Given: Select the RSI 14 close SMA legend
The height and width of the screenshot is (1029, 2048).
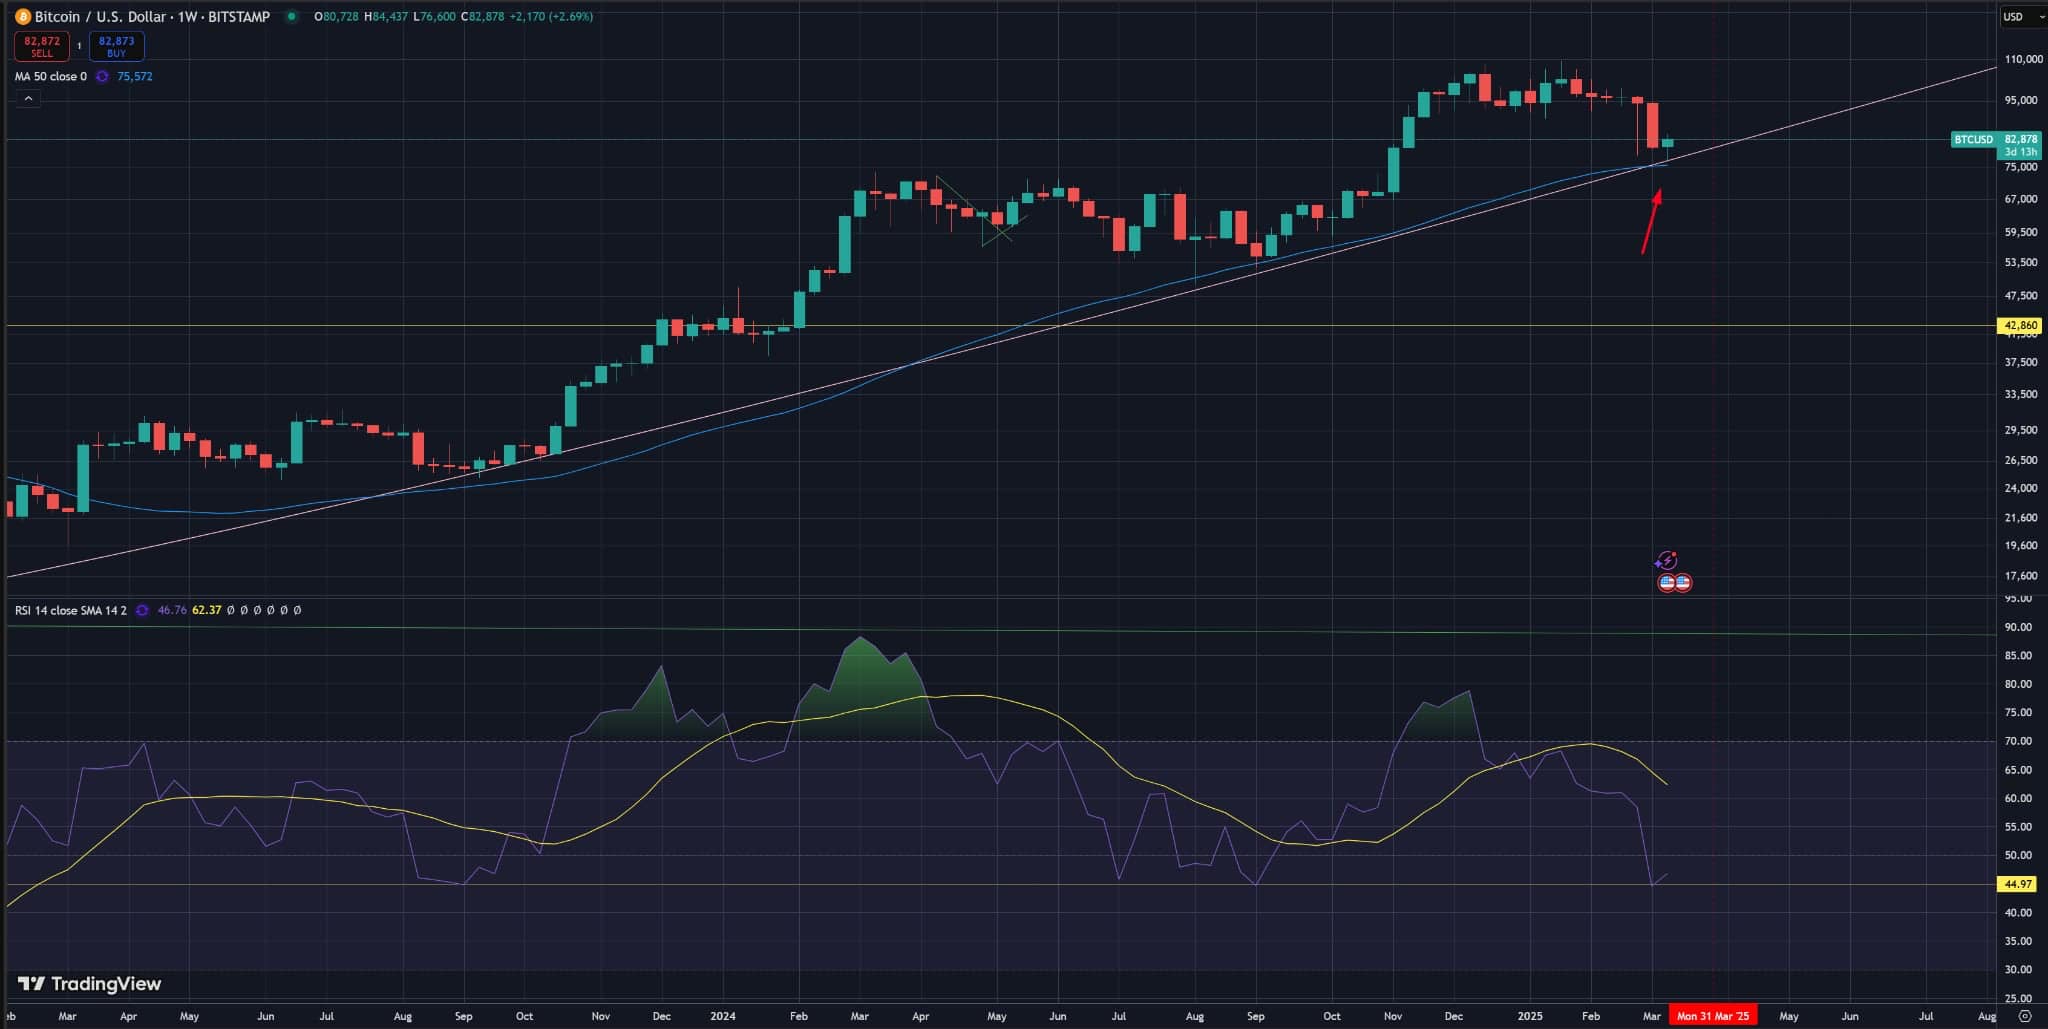Looking at the screenshot, I should 71,610.
